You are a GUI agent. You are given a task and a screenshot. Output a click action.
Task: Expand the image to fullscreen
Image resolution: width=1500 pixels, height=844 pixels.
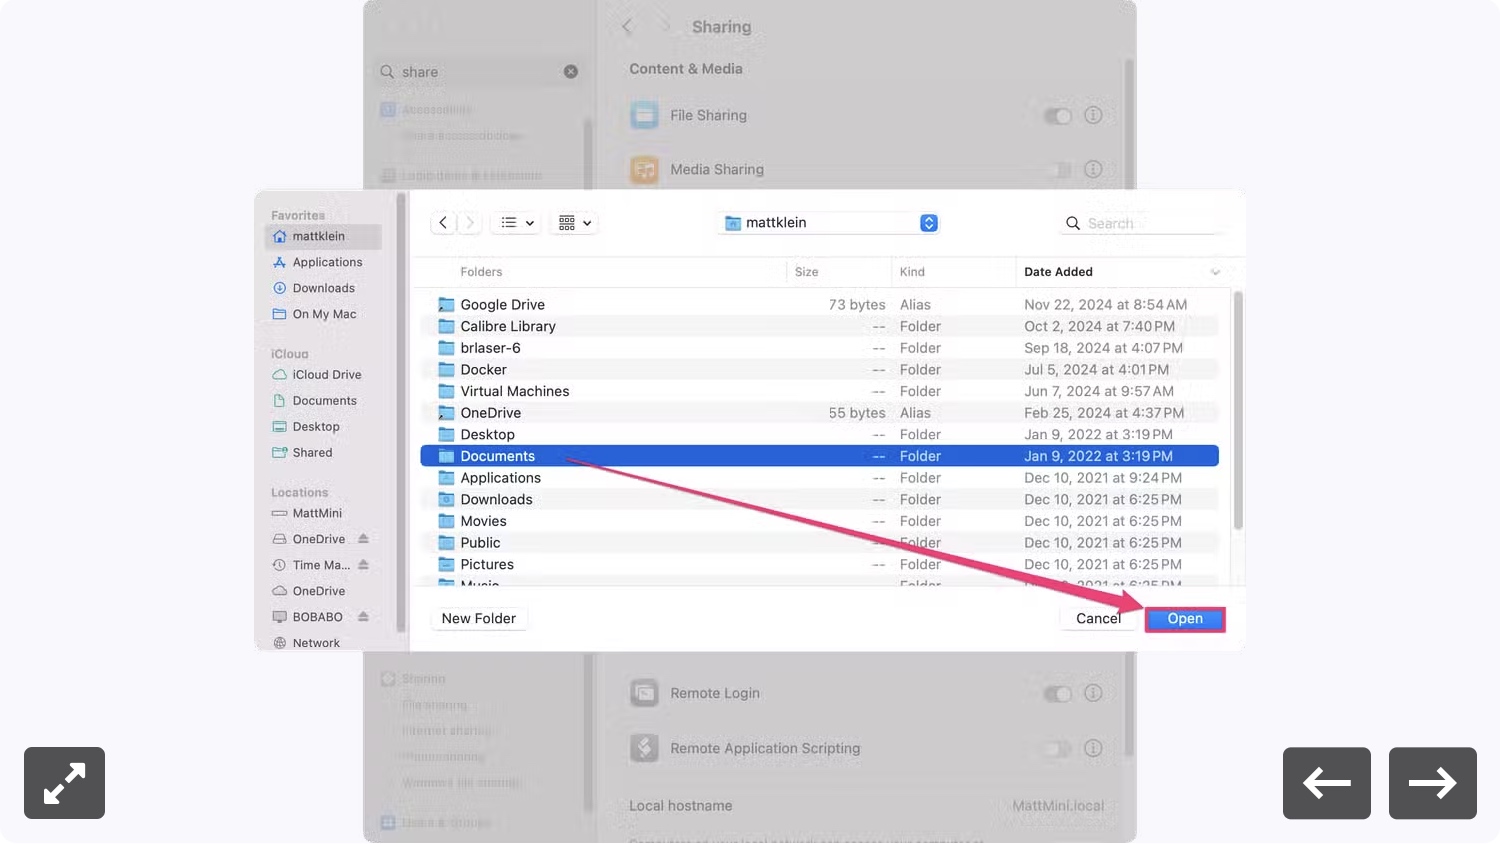click(x=64, y=784)
